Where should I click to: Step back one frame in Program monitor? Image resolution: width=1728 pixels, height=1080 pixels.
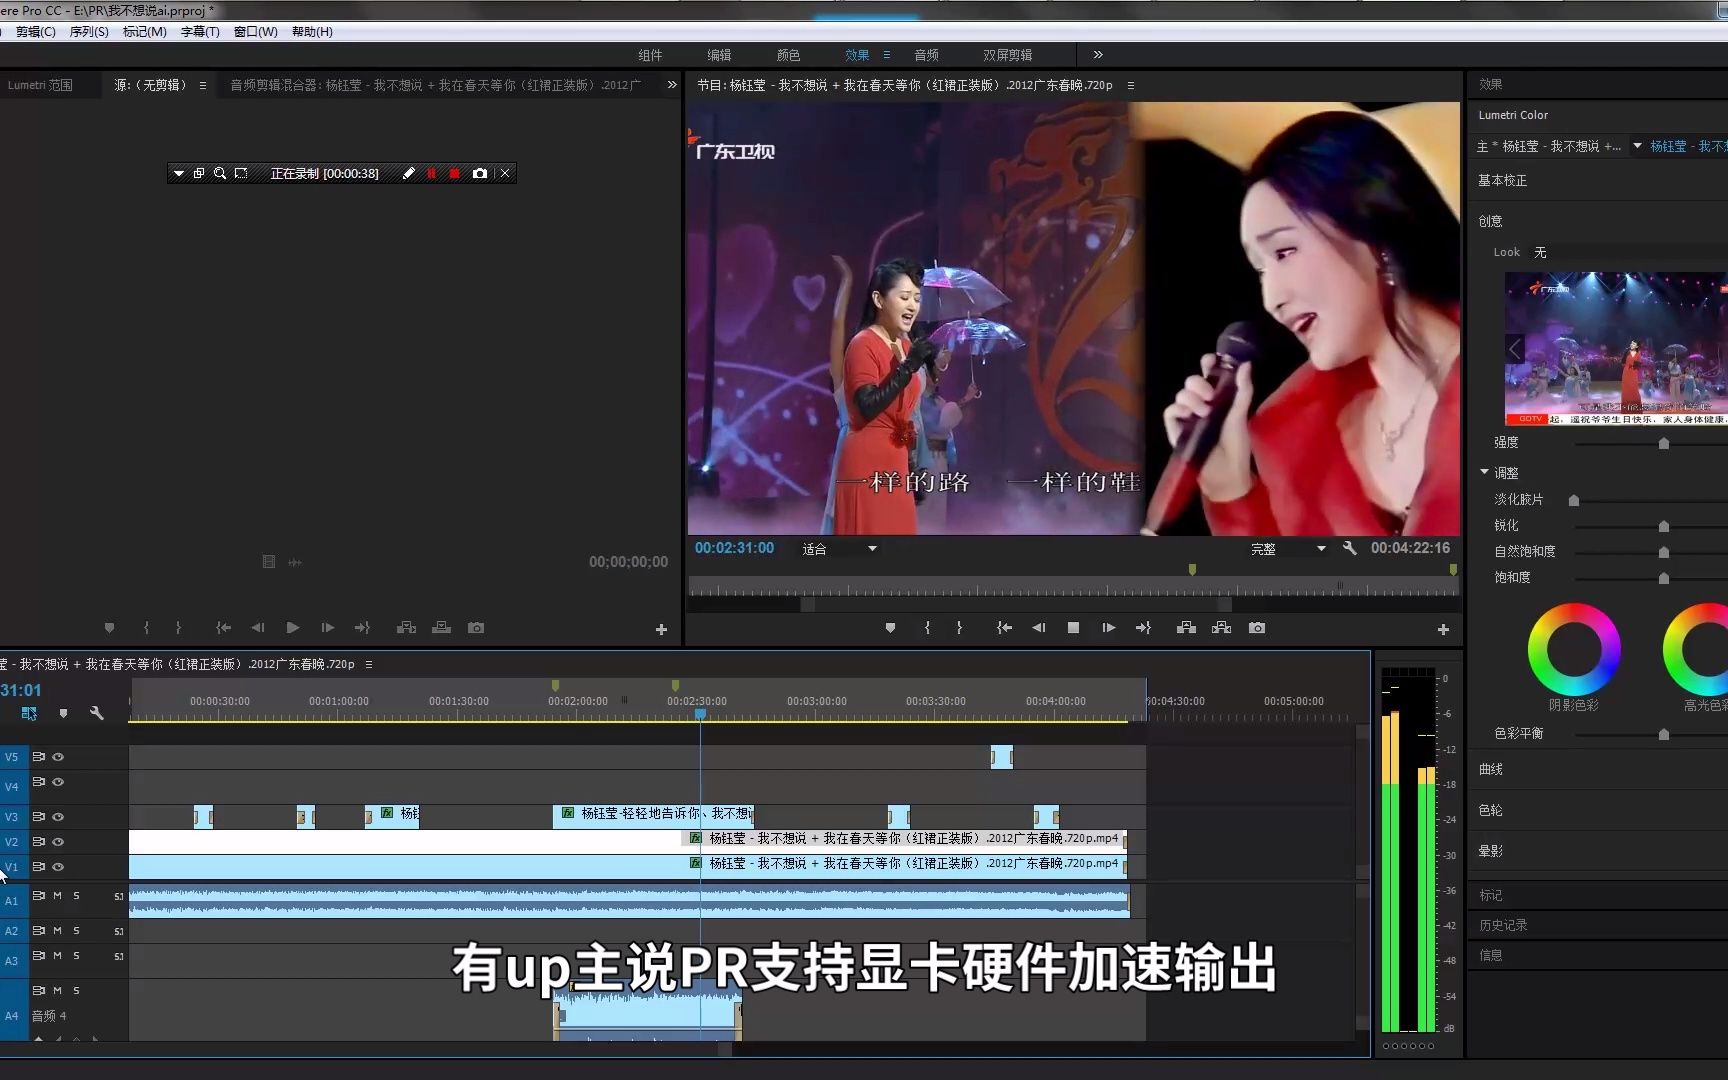[x=1039, y=628]
